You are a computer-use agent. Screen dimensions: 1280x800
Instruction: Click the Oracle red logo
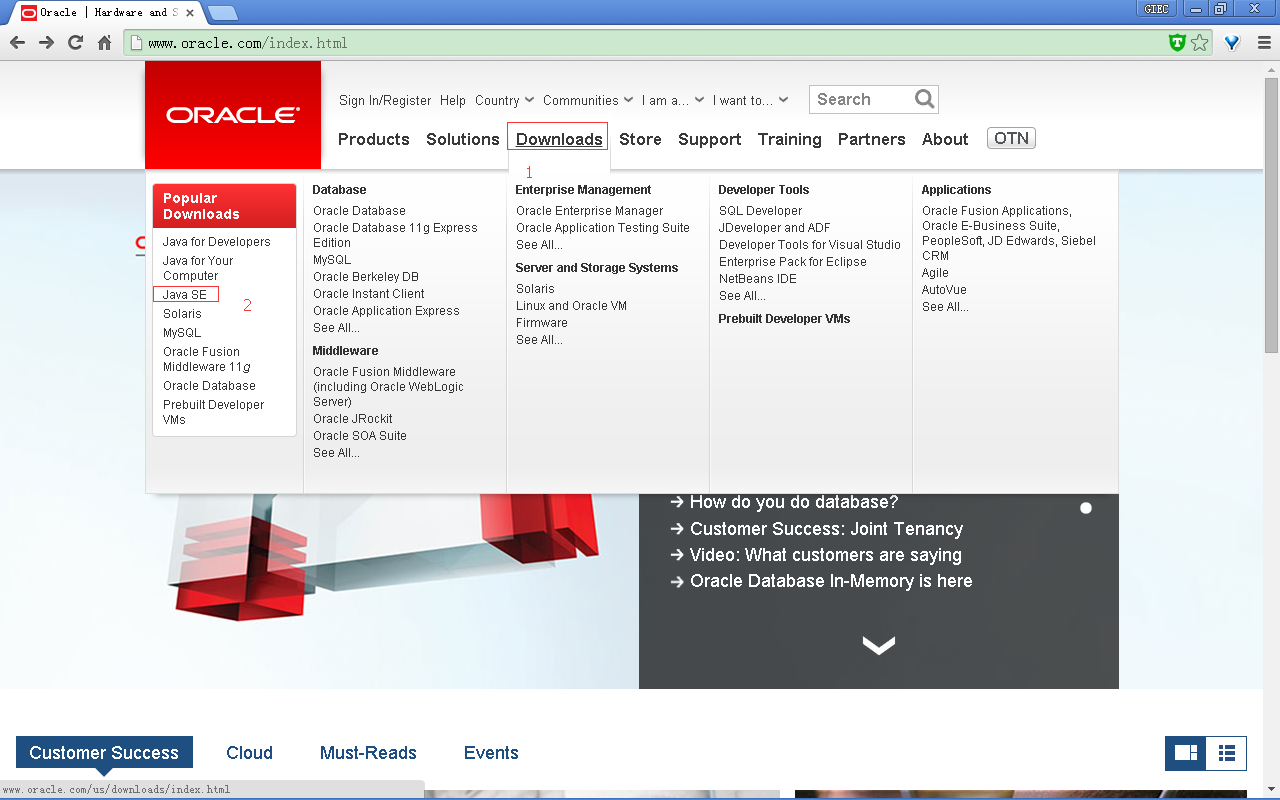(233, 115)
